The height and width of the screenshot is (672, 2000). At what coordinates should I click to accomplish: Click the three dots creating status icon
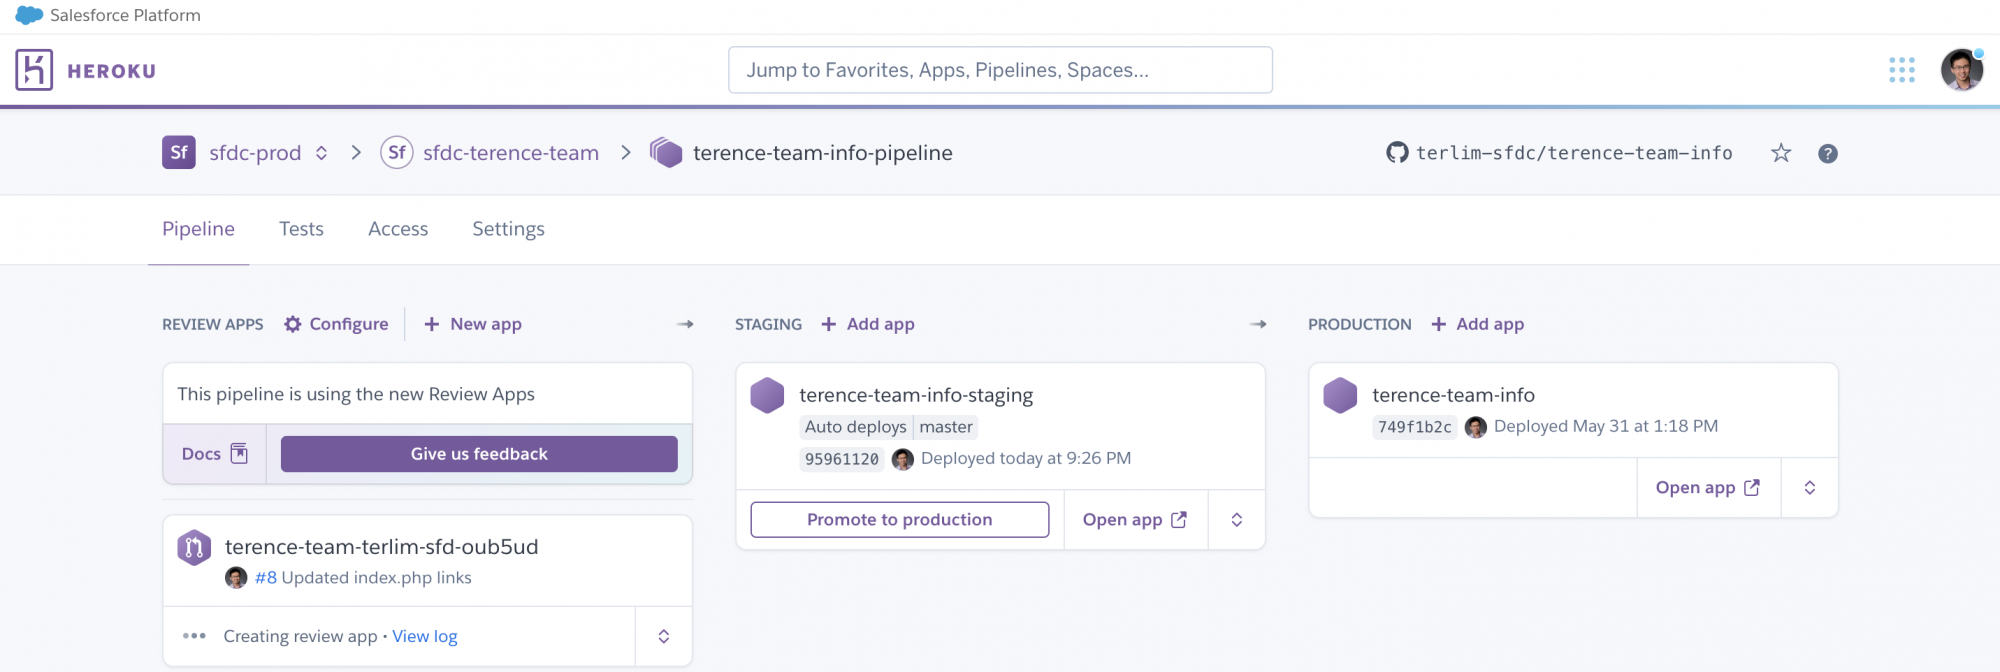[194, 636]
